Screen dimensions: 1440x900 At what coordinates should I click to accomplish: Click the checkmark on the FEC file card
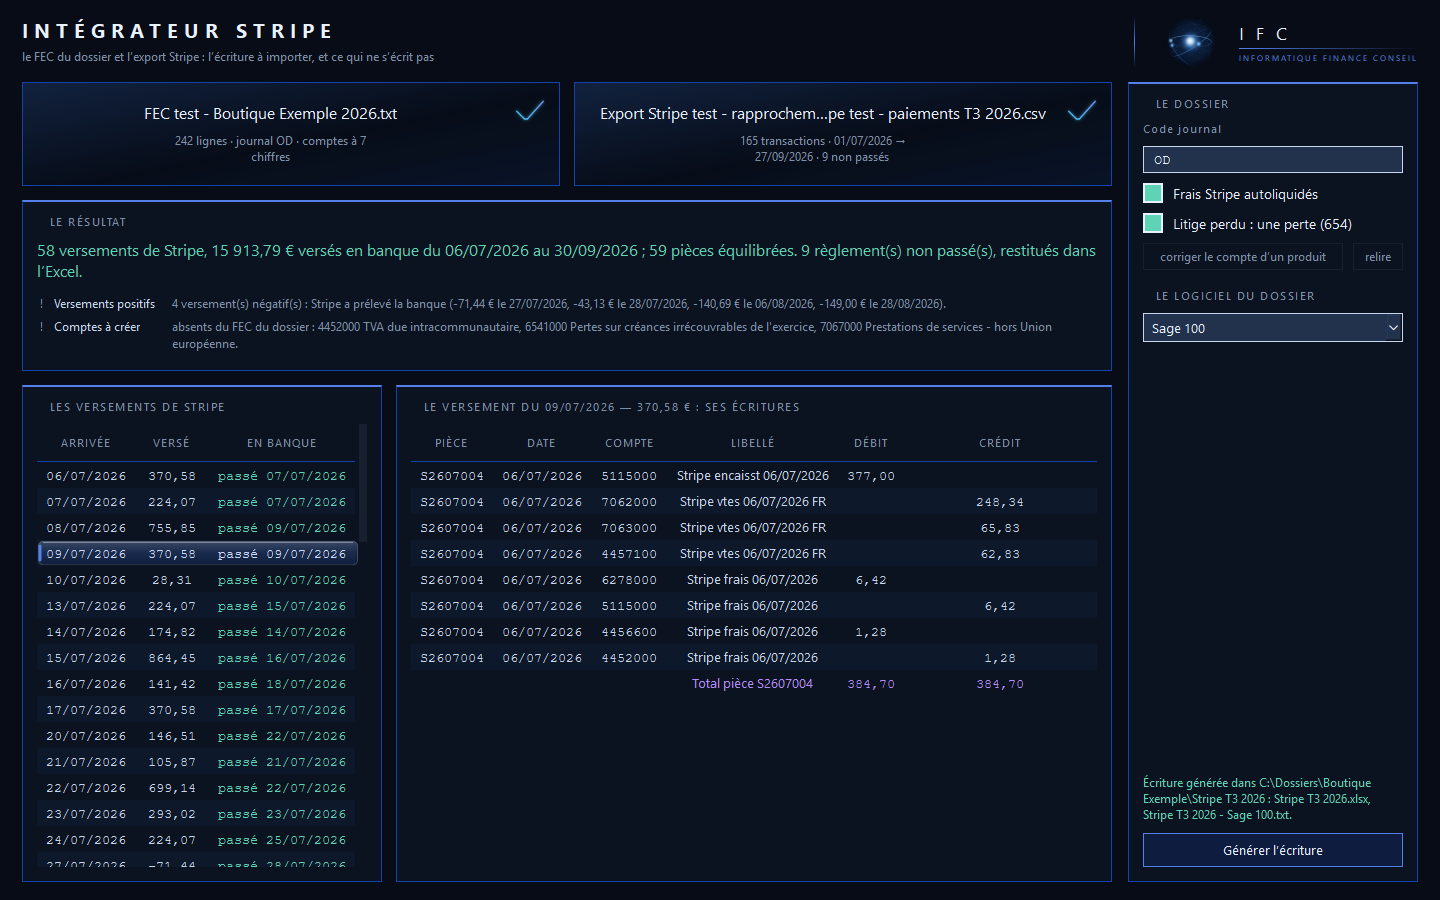point(530,111)
